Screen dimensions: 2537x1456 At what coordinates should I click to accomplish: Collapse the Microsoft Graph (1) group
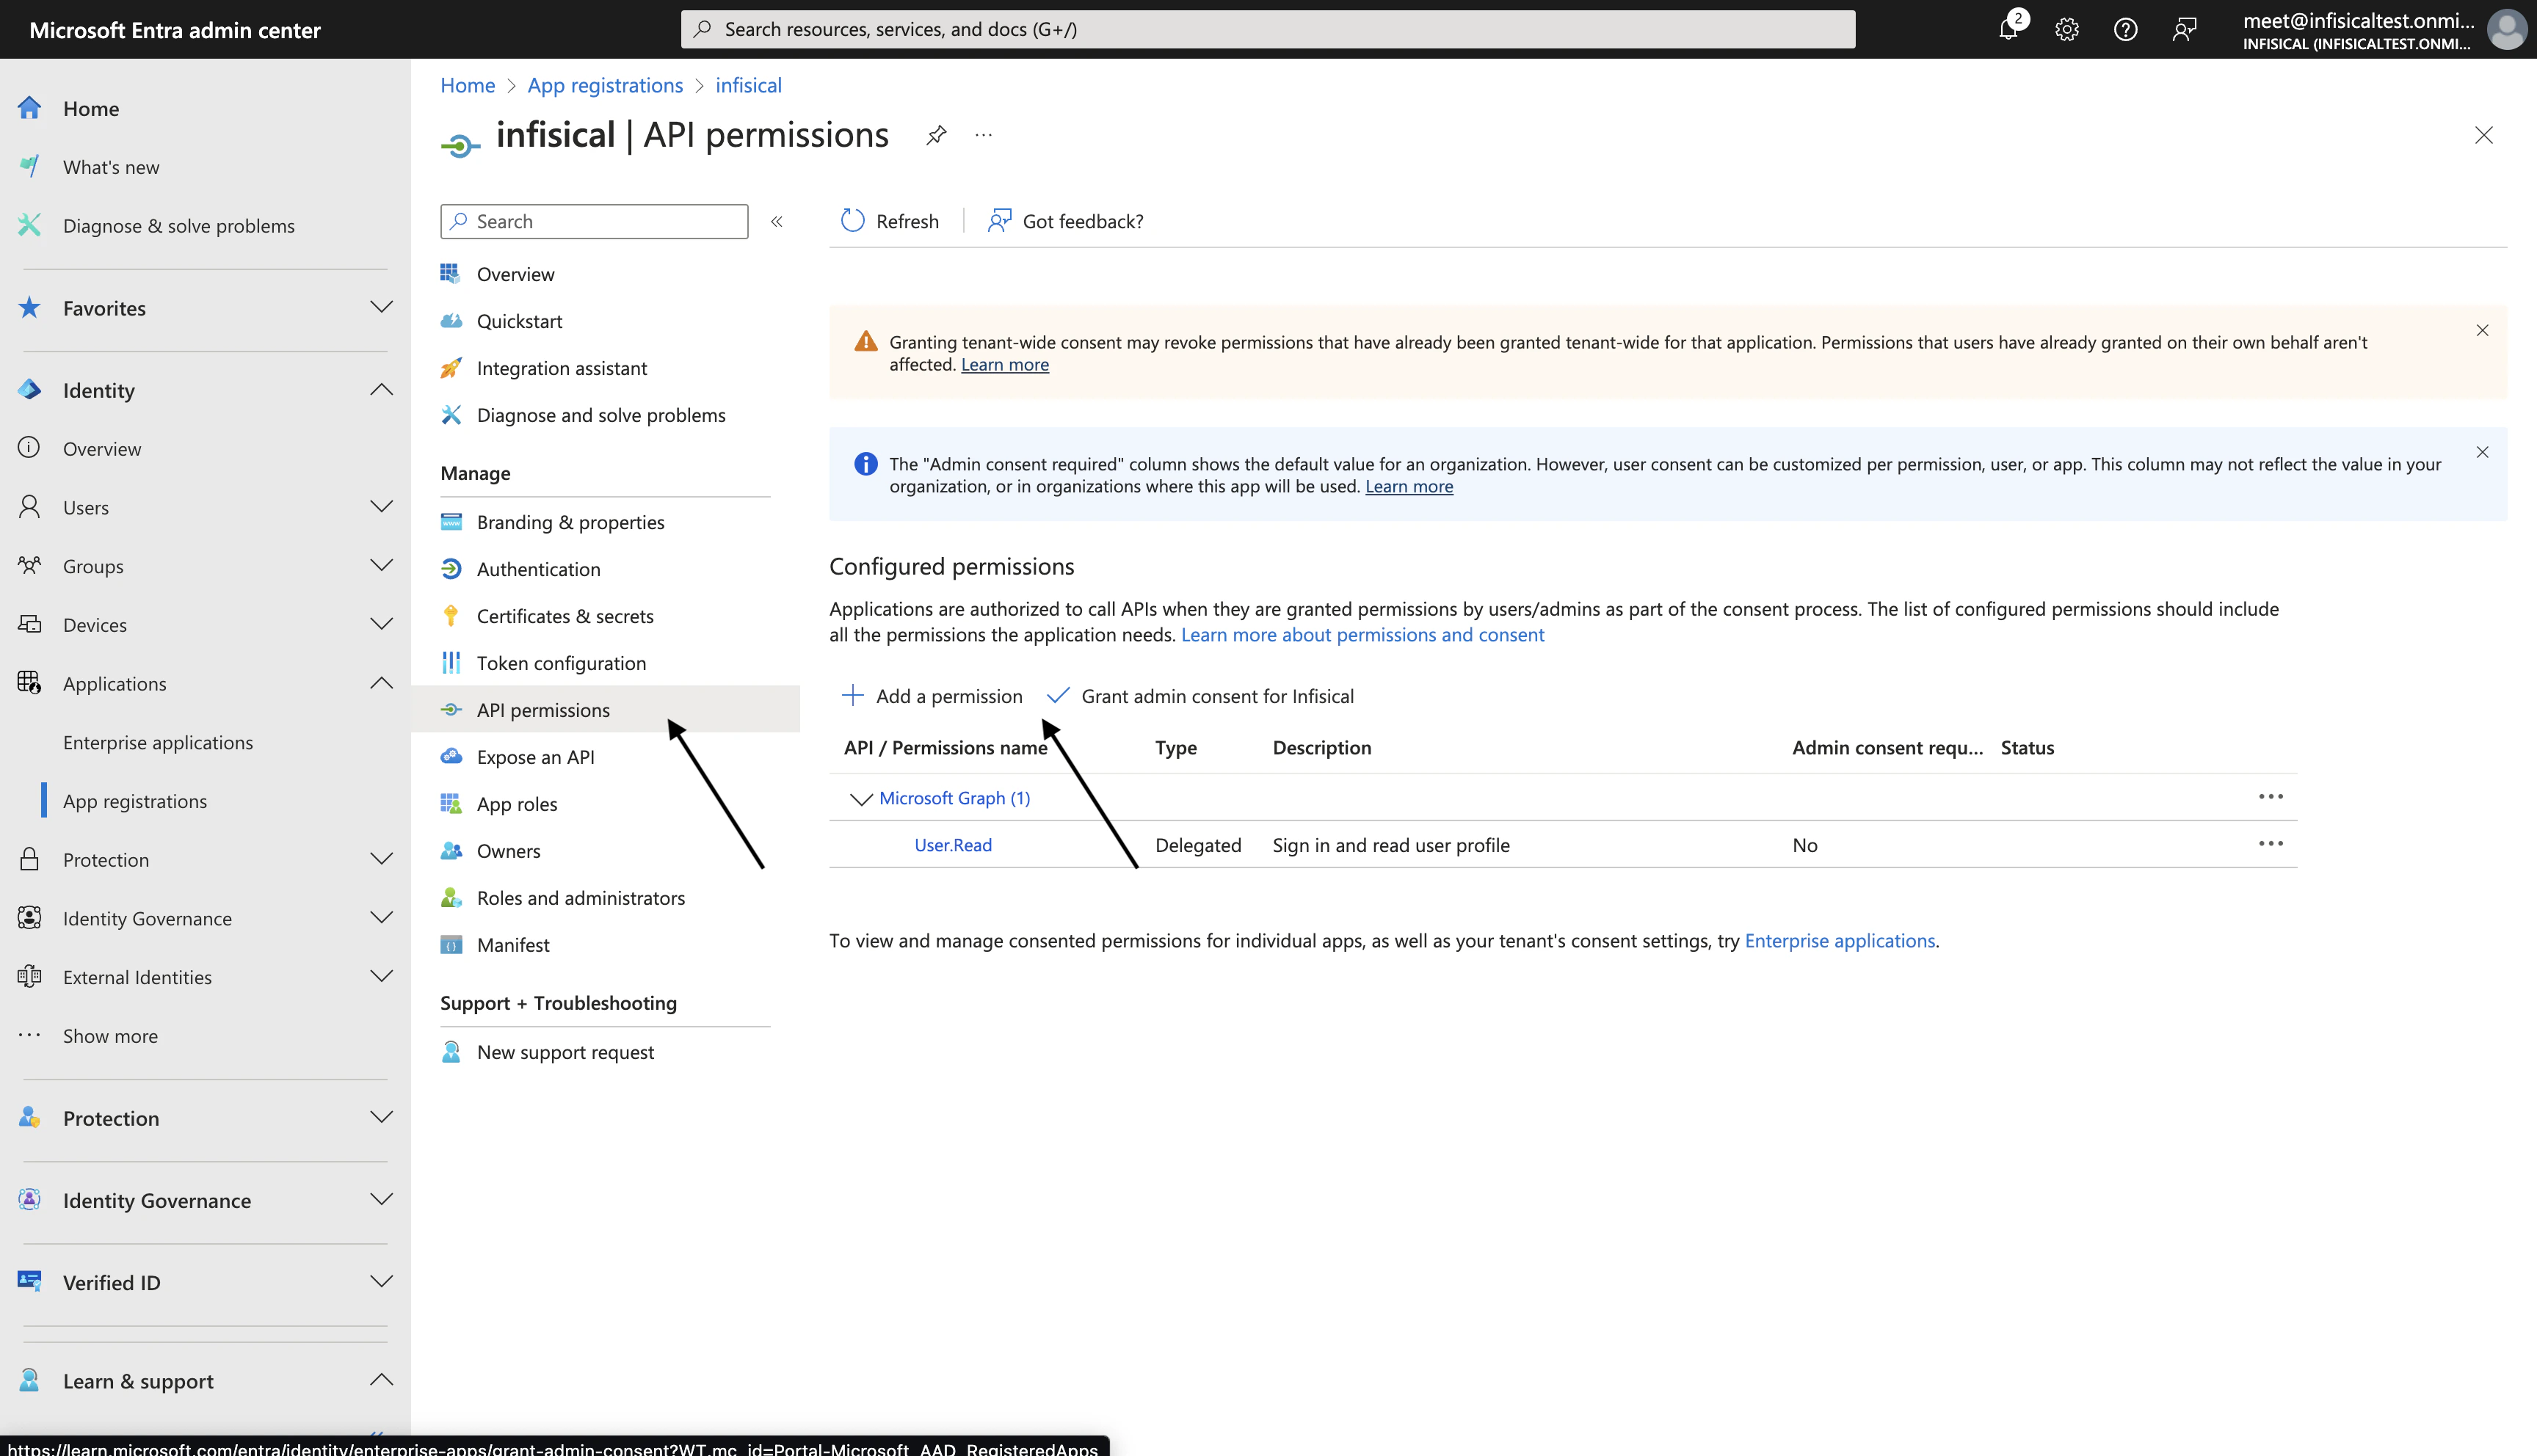click(x=860, y=798)
